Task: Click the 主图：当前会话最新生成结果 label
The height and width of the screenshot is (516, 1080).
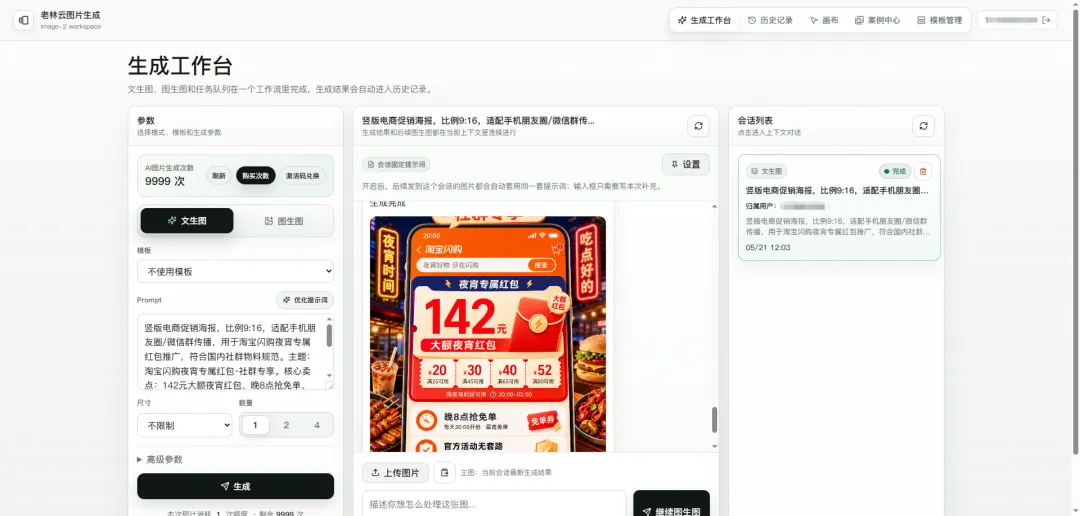Action: point(506,473)
